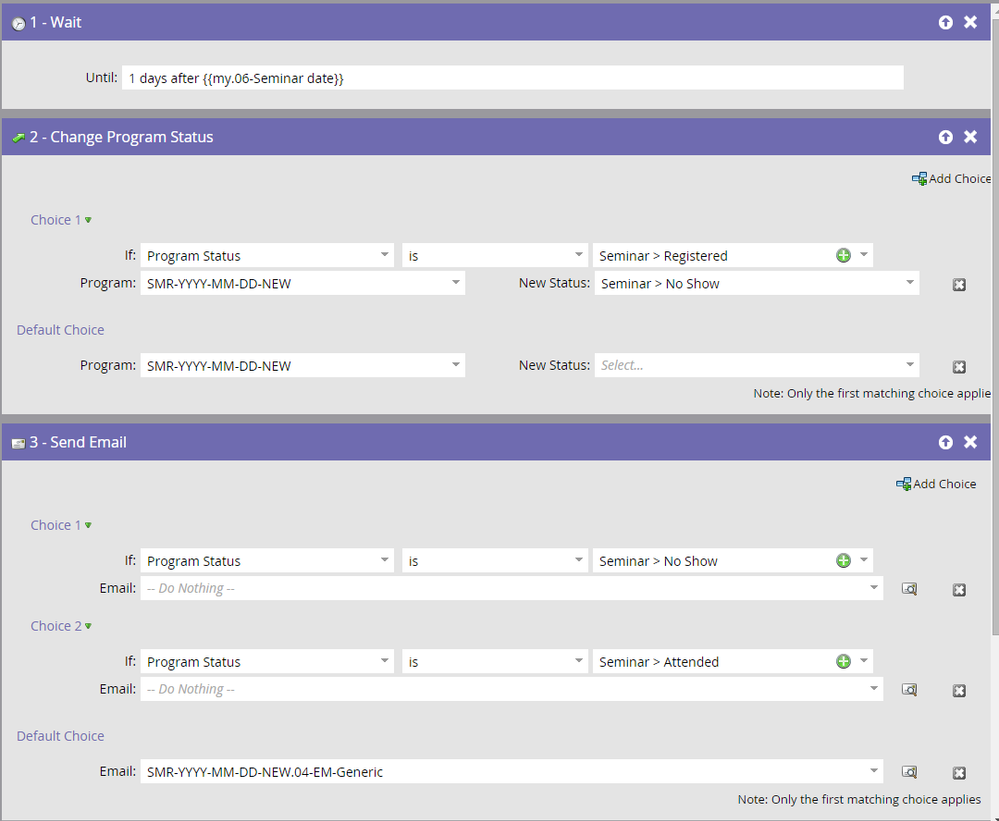Open the Default Choice New Status Select dropdown
This screenshot has height=821, width=999.
coord(756,365)
